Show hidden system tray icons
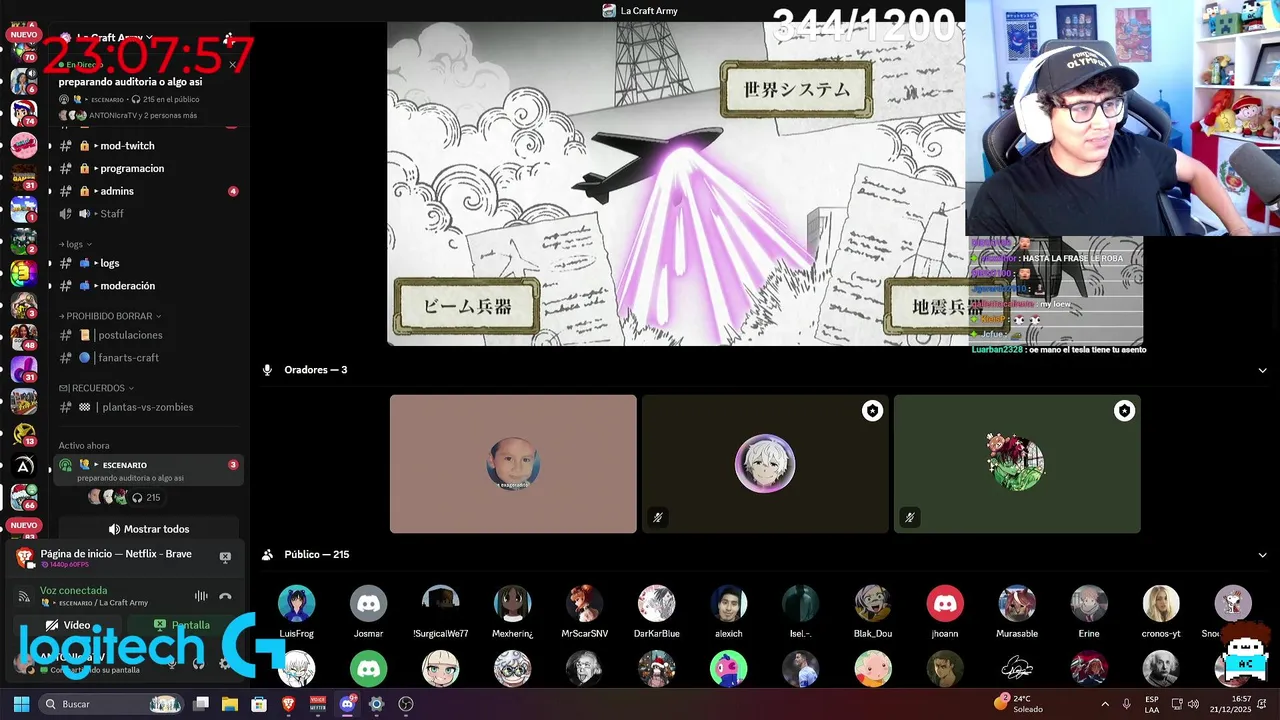The height and width of the screenshot is (720, 1280). click(x=1105, y=704)
